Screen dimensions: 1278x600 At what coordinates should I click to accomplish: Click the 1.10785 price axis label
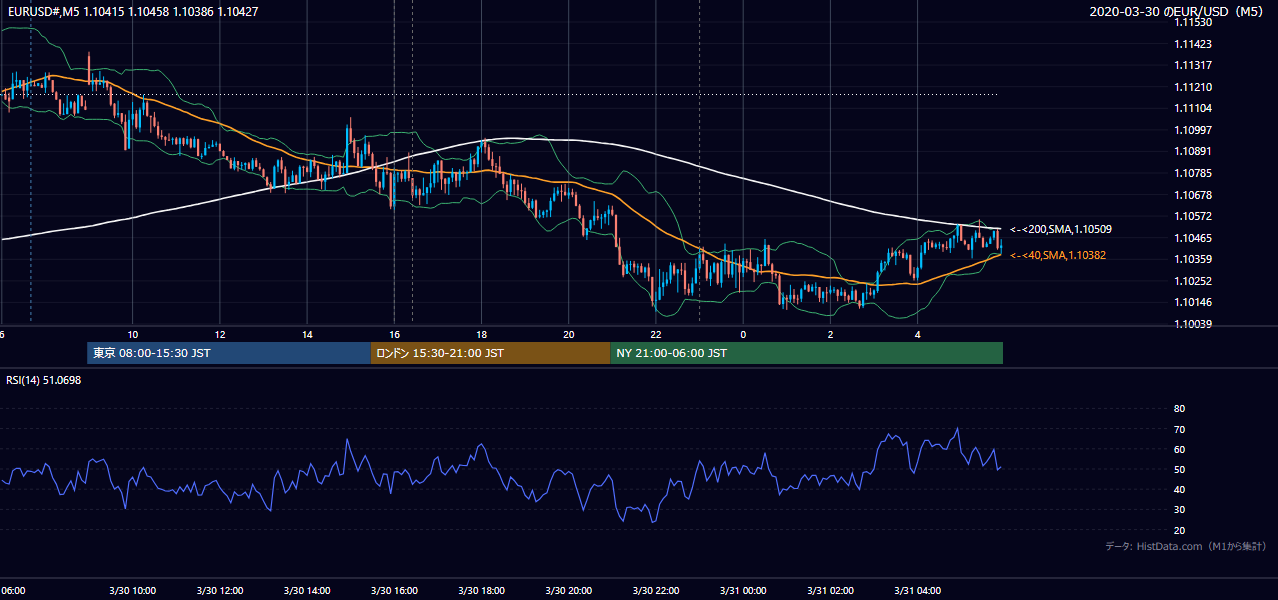1193,173
